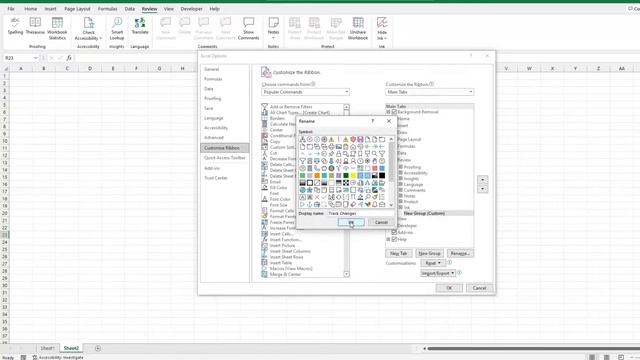Select New Group (Custom) in tabs list

[424, 213]
